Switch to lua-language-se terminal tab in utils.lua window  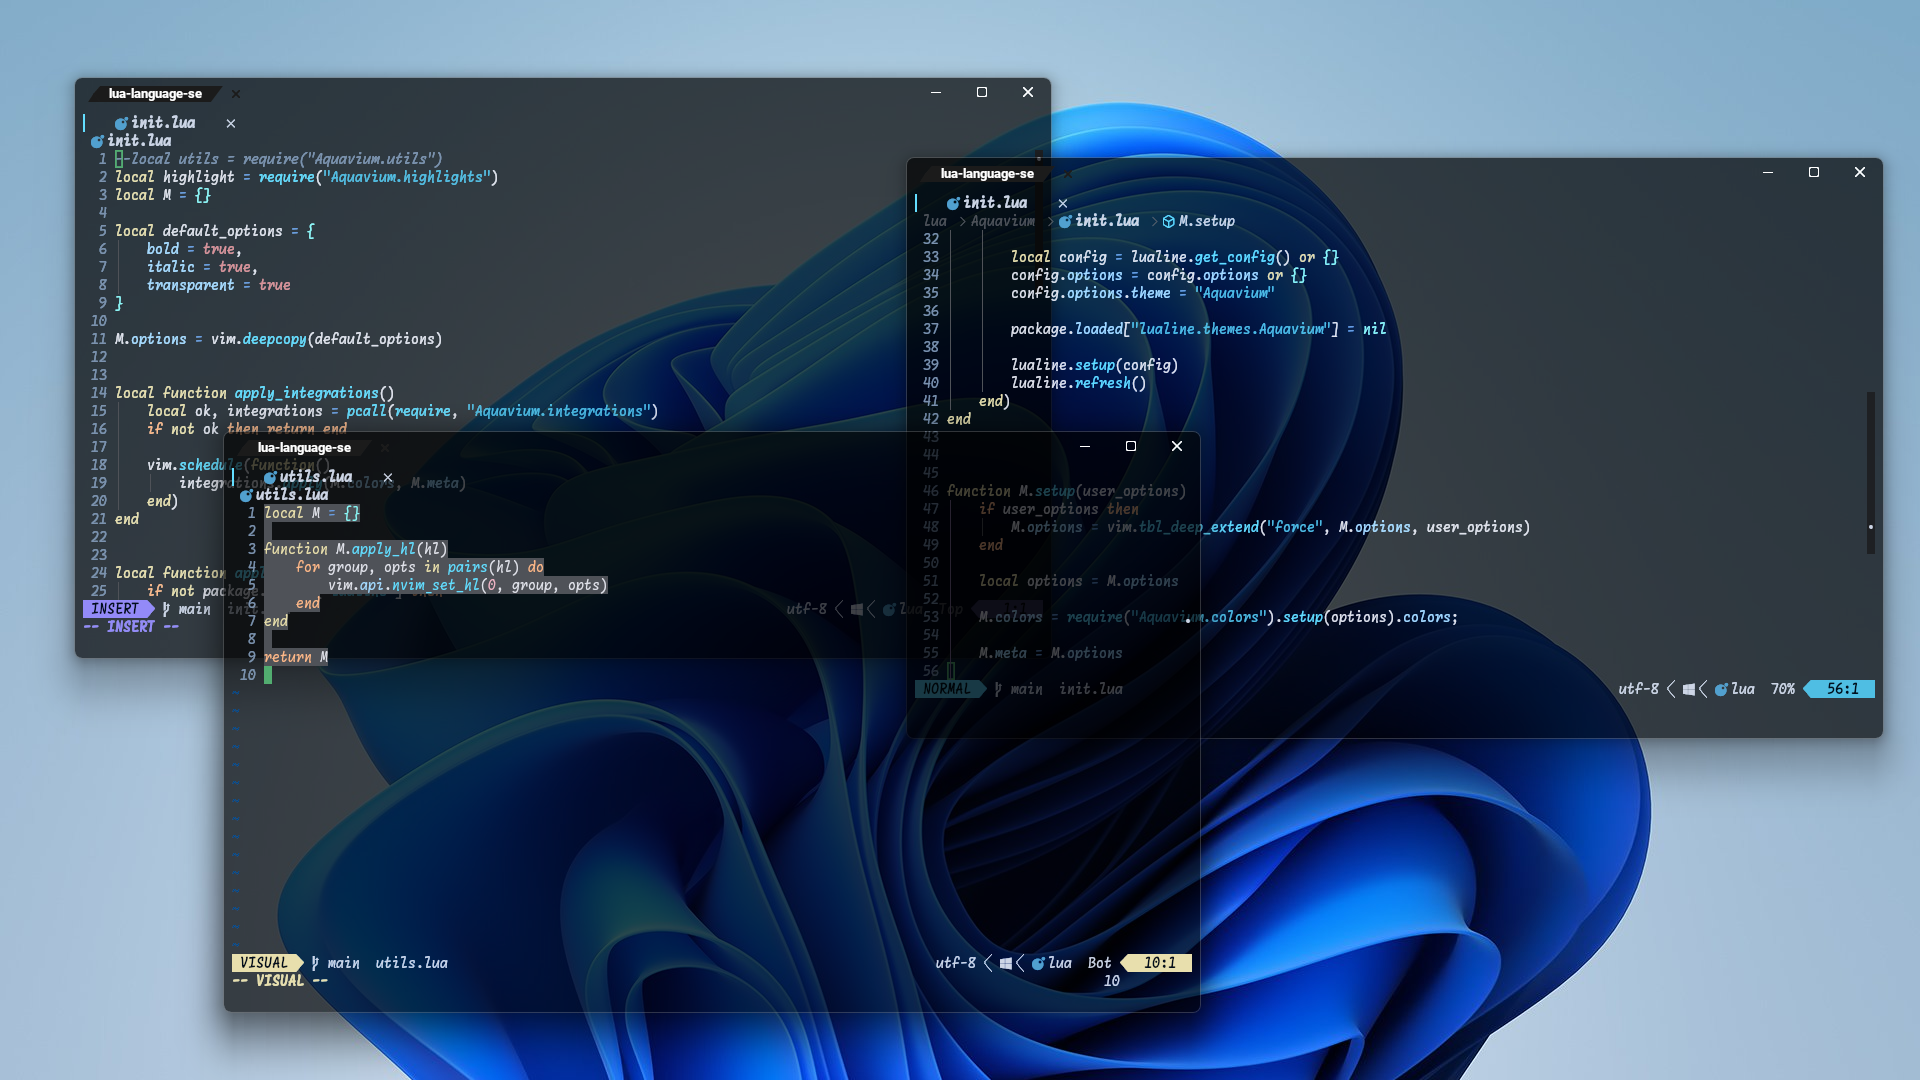point(304,448)
